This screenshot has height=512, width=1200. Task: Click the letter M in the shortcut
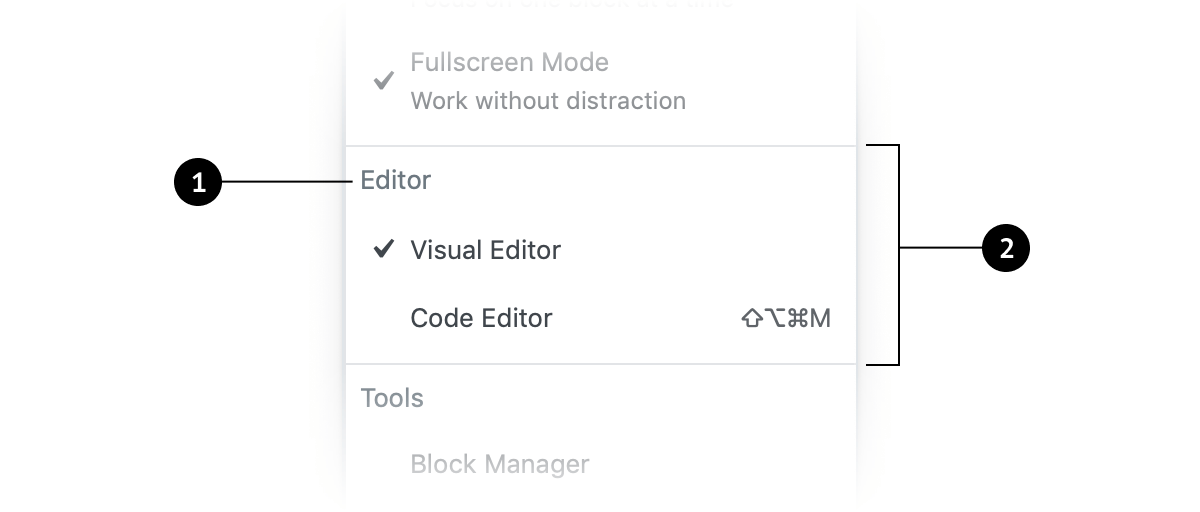[820, 319]
